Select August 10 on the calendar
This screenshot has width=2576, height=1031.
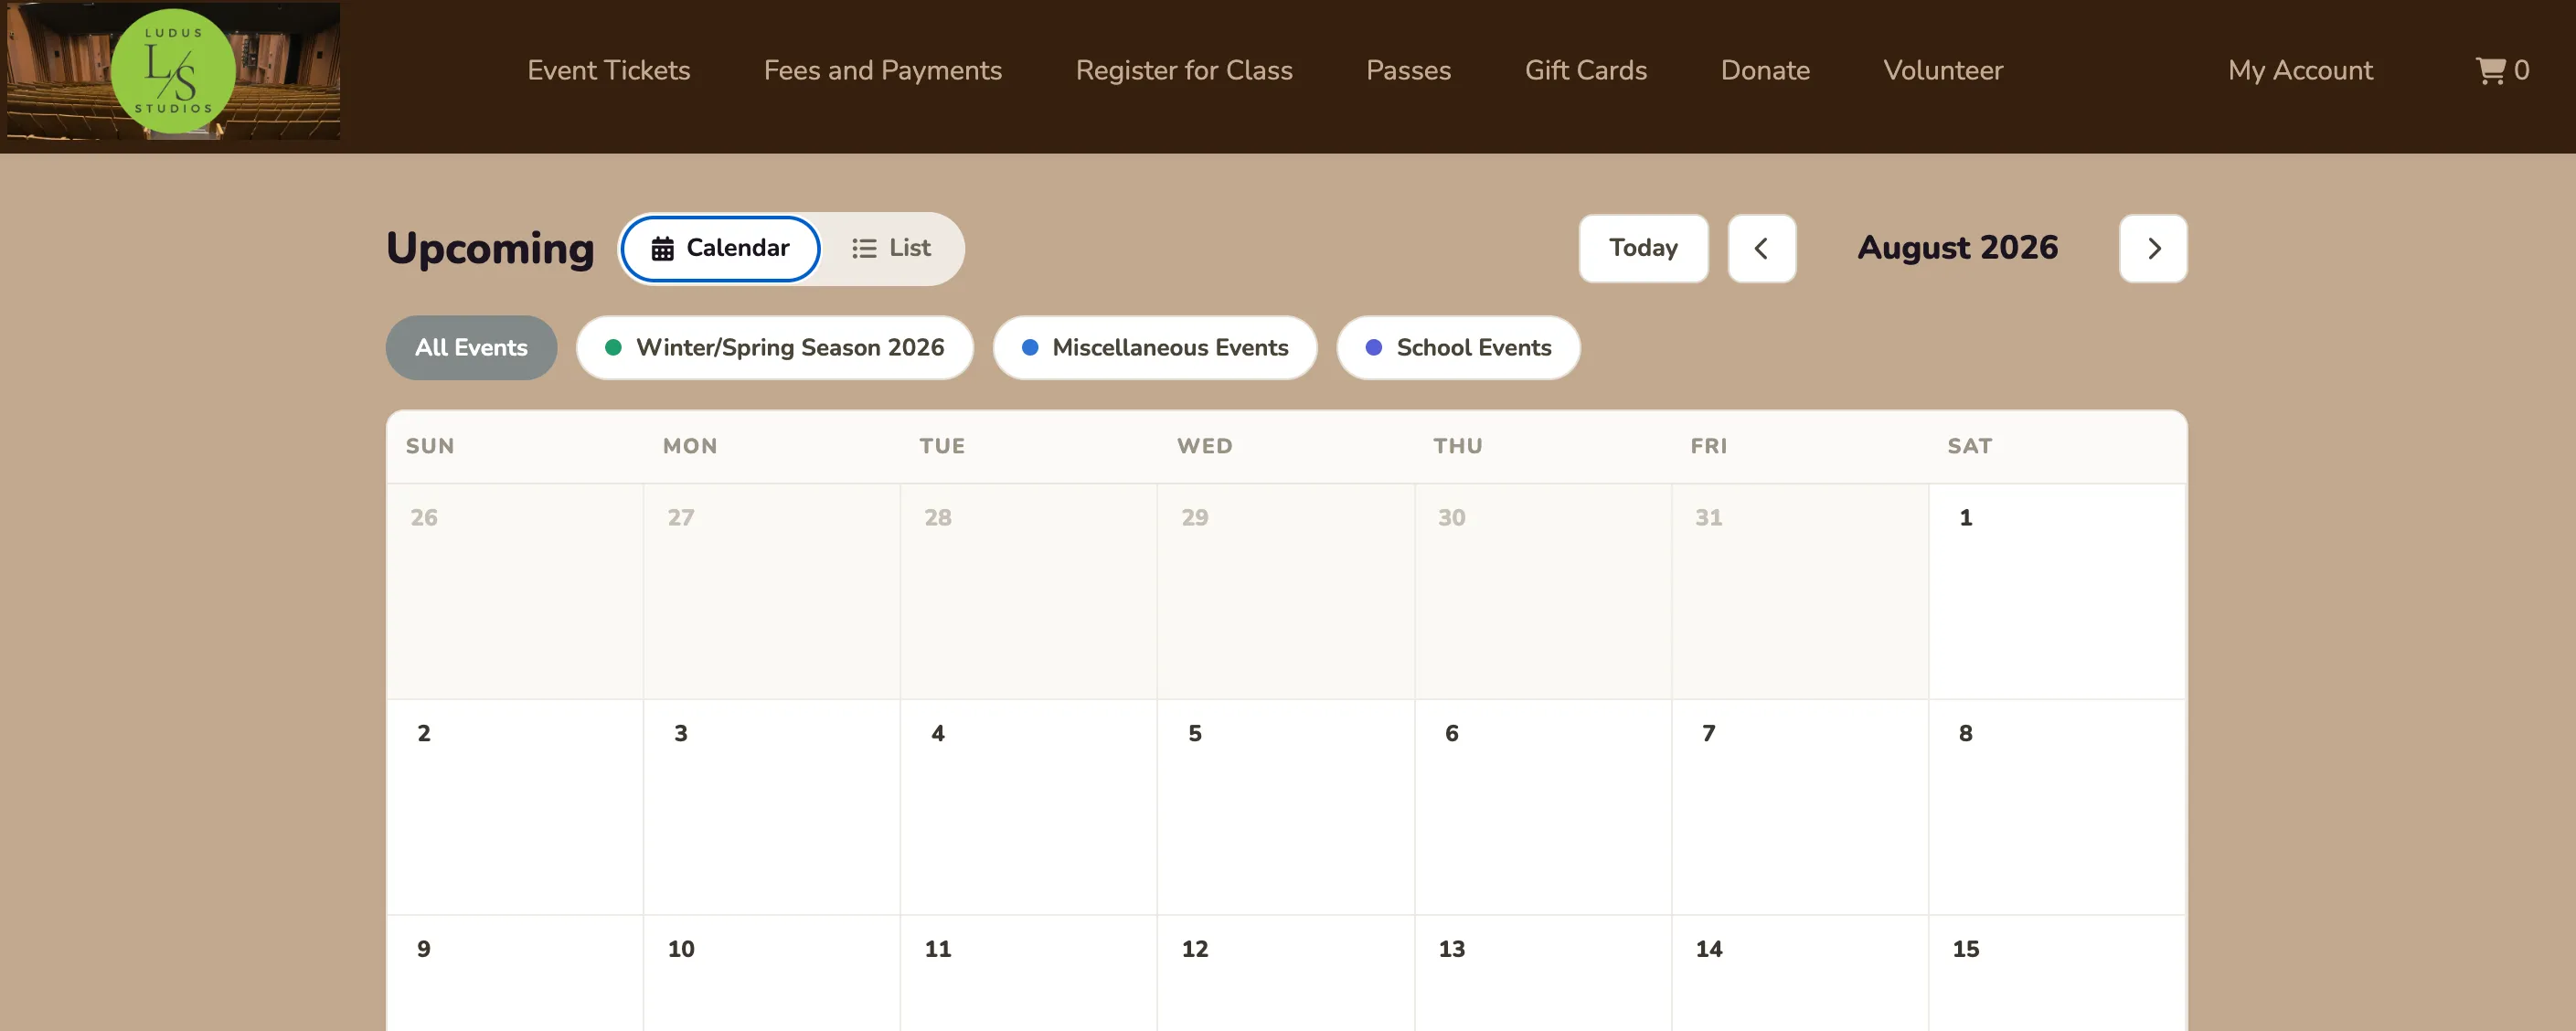(x=772, y=973)
